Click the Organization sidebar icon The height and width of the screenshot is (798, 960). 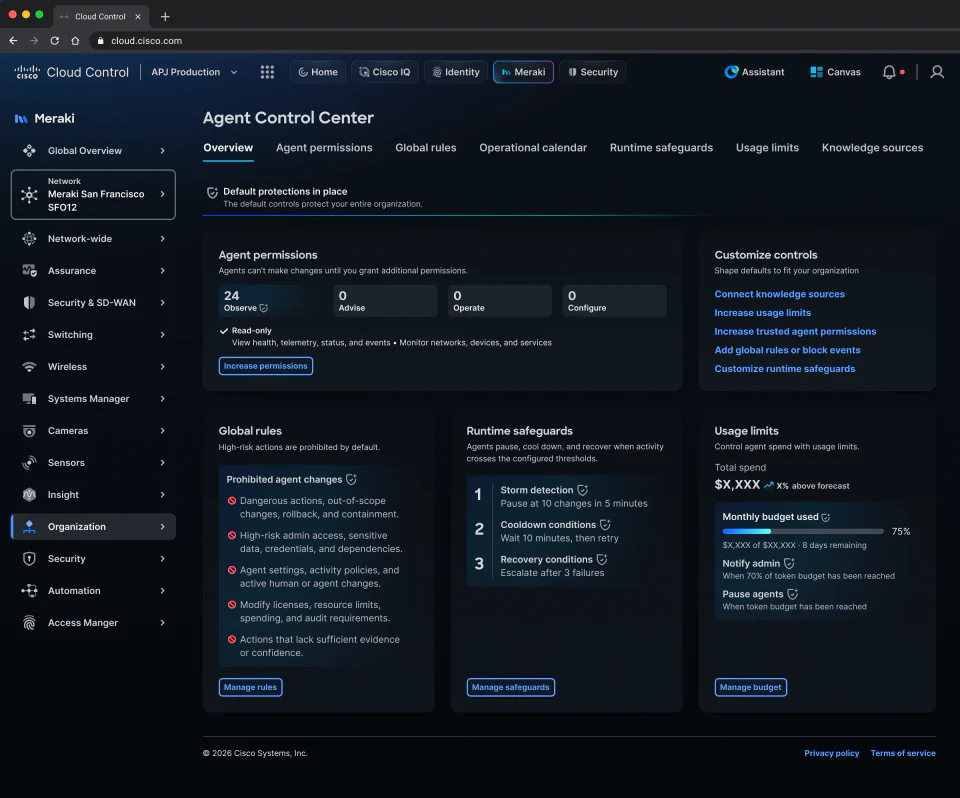[x=29, y=527]
